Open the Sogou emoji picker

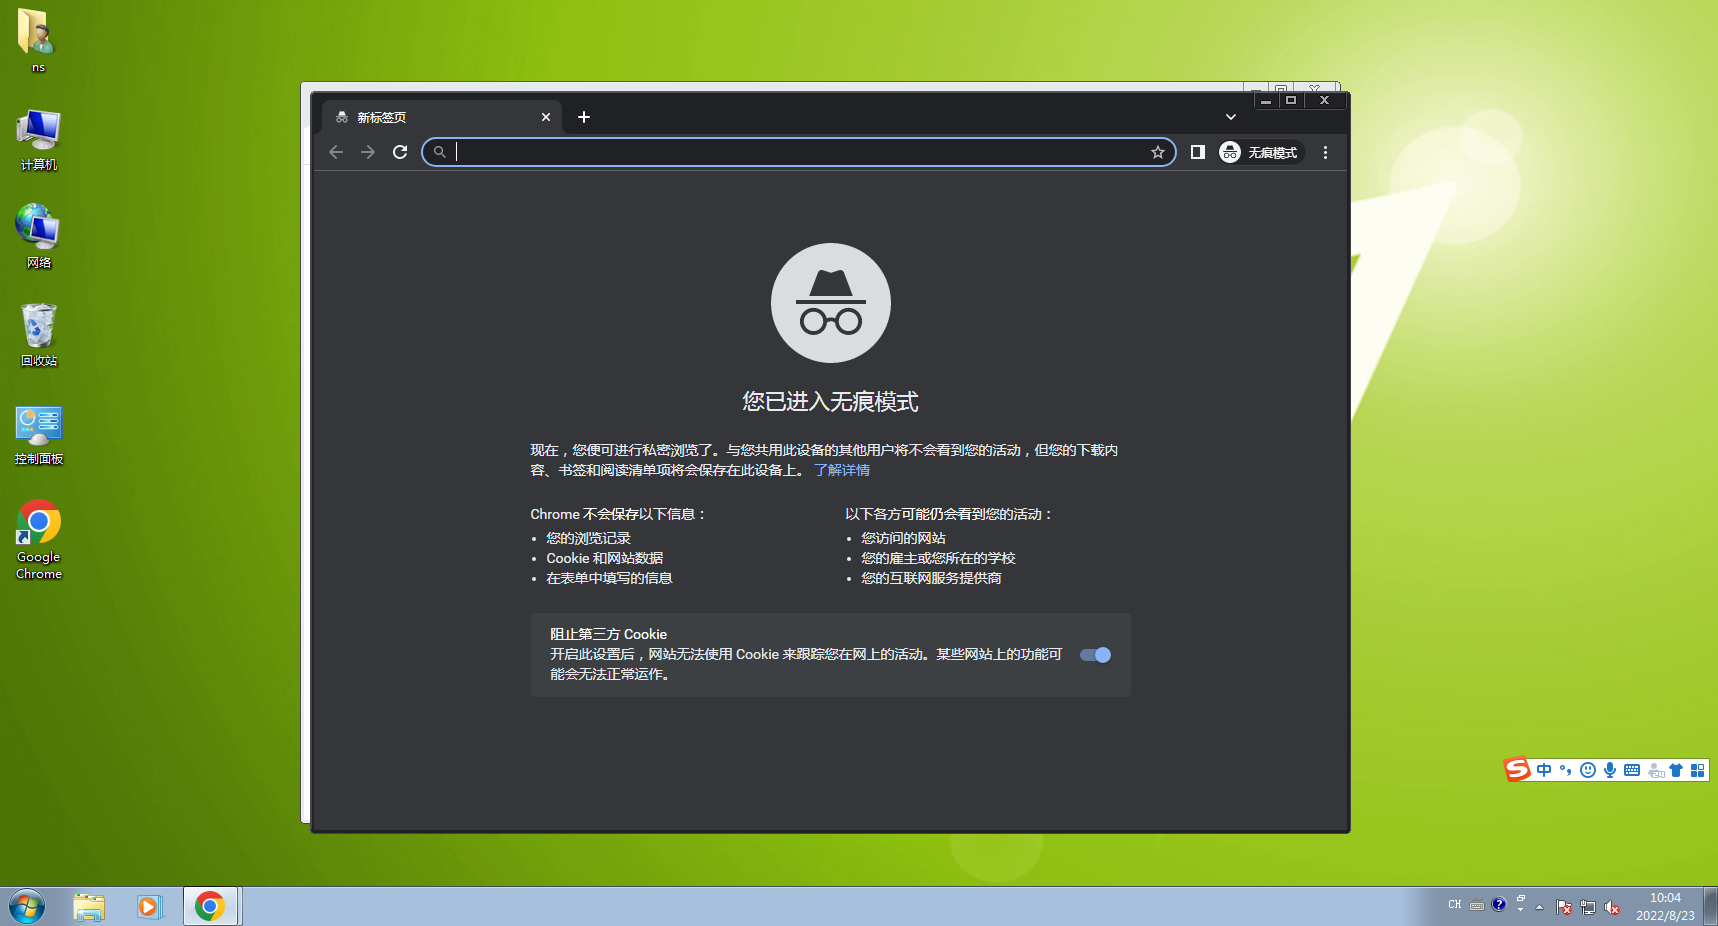pos(1587,770)
